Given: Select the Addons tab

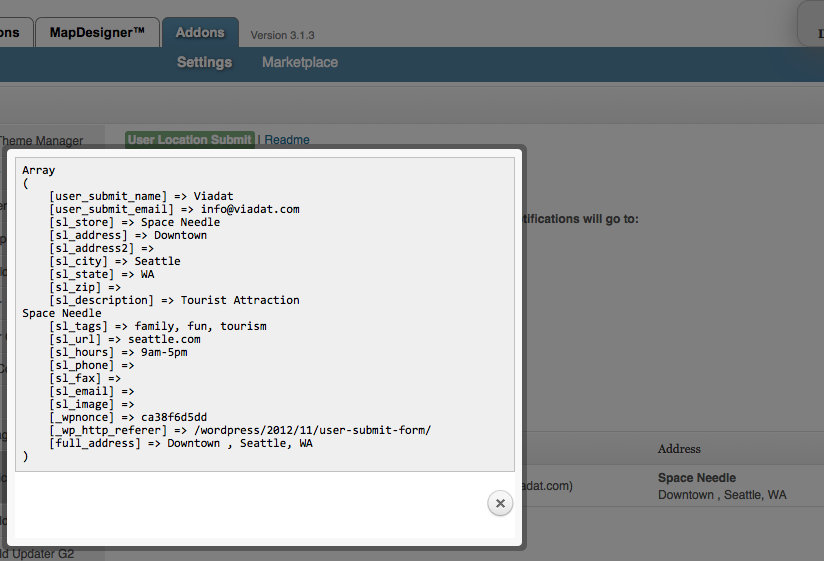Looking at the screenshot, I should (200, 32).
